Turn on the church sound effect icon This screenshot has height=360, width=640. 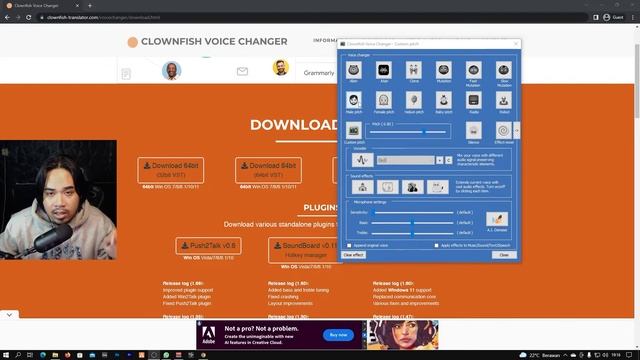point(362,187)
